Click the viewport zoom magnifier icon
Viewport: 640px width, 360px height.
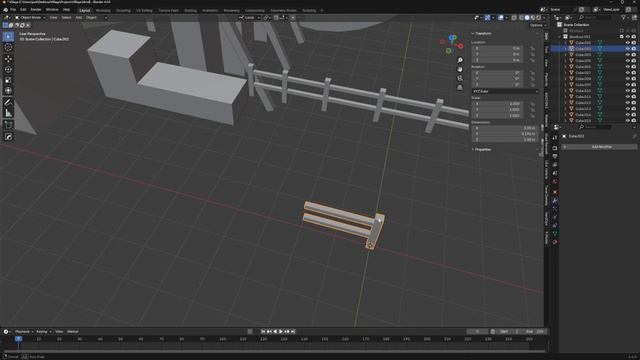[x=460, y=60]
